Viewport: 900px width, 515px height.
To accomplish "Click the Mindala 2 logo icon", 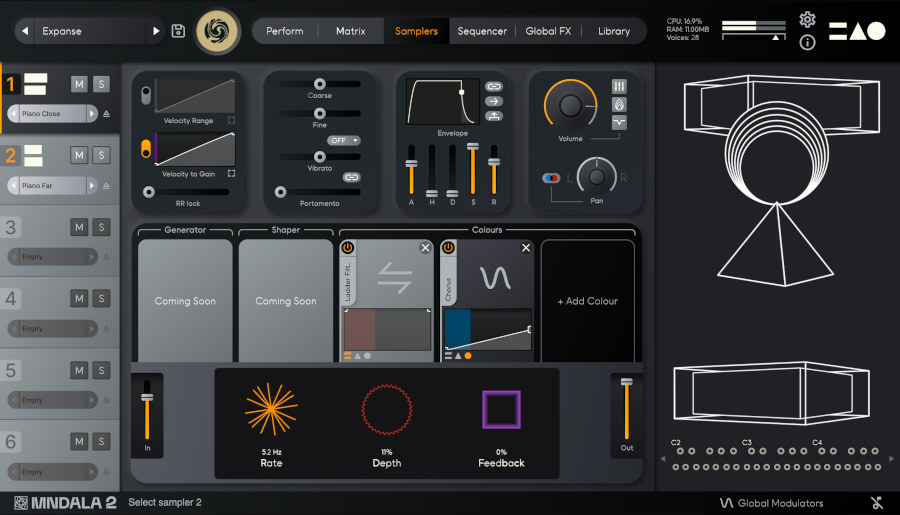I will point(21,503).
